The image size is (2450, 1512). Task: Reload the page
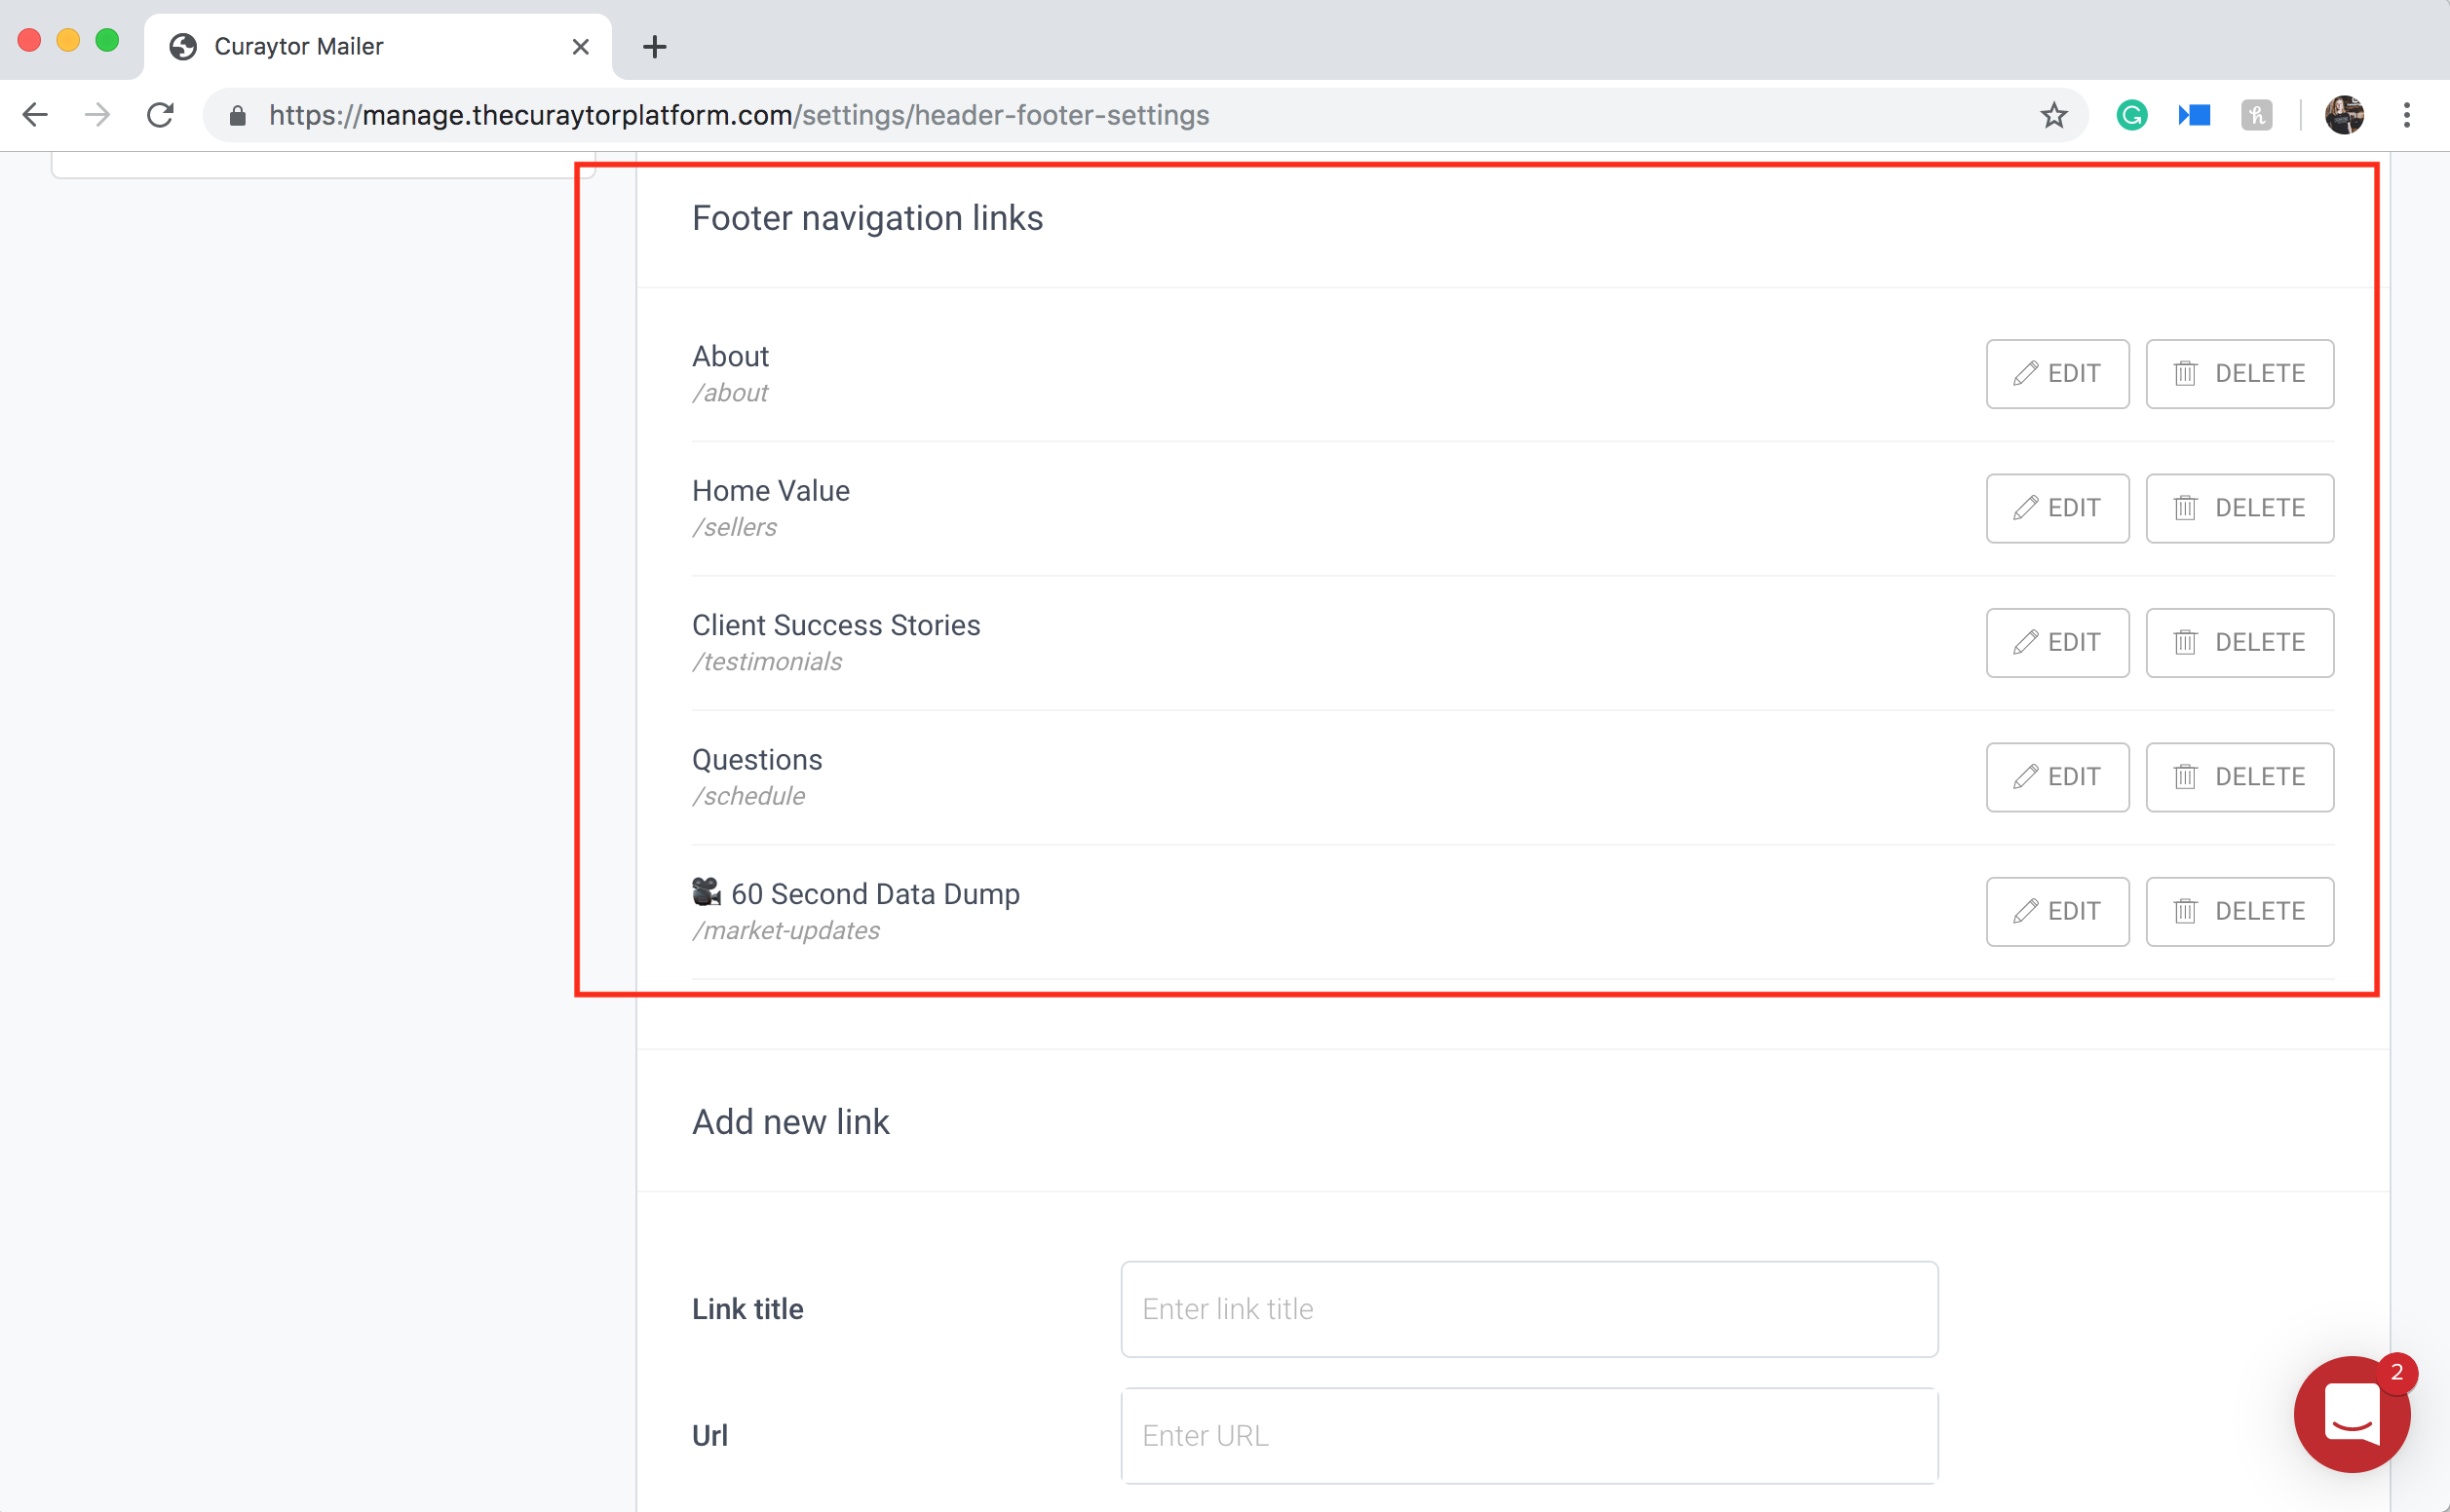(x=160, y=115)
